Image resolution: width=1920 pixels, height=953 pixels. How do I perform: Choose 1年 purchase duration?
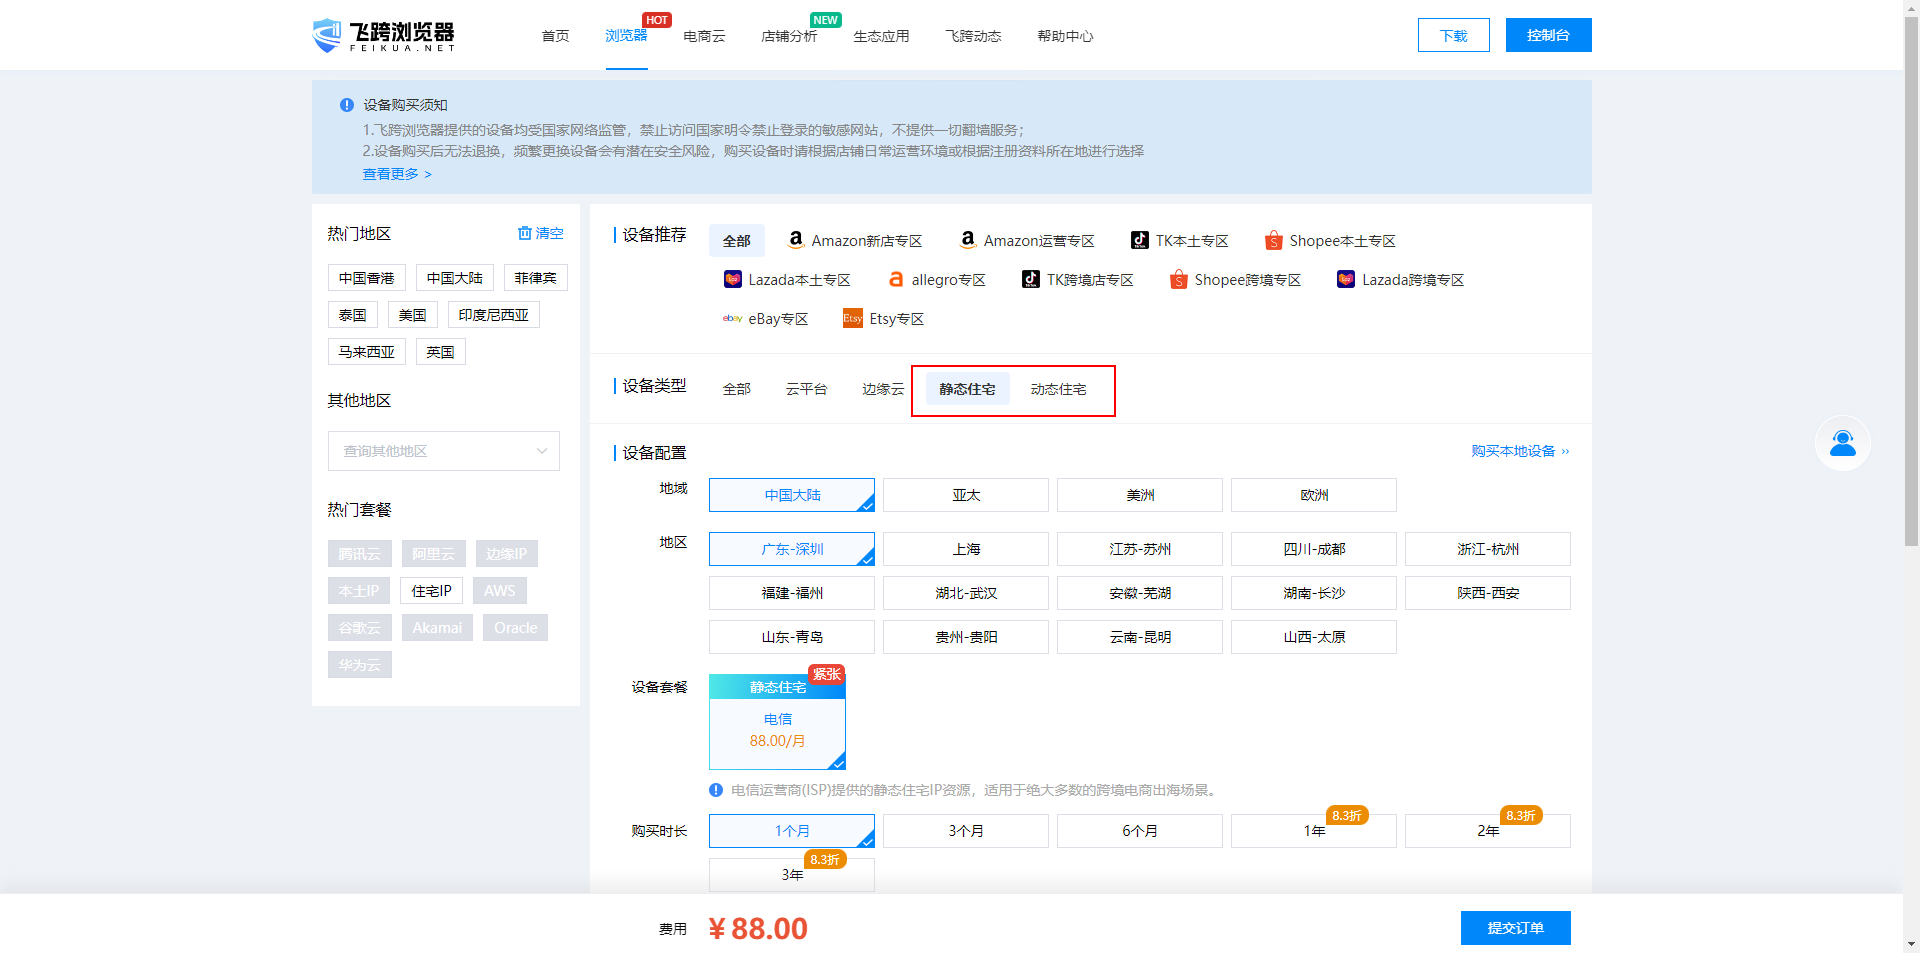[x=1314, y=831]
